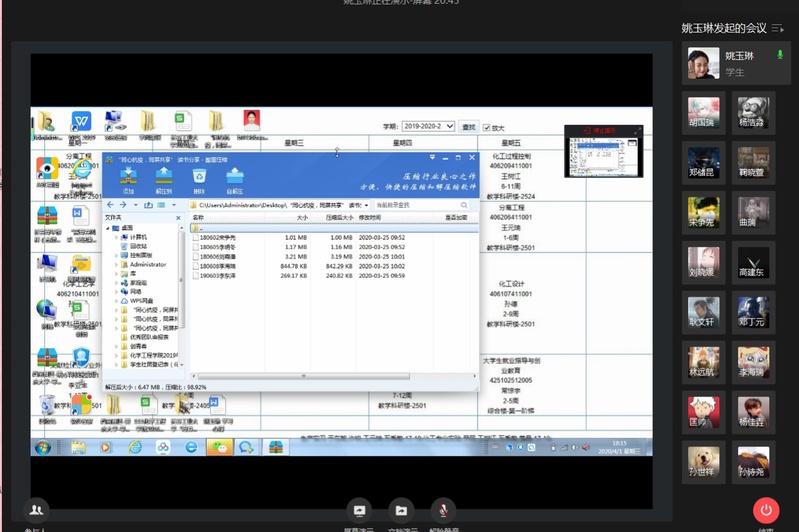The height and width of the screenshot is (532, 799).
Task: Click 姚玉琳 host thumbnail in participant panel
Action: (704, 65)
